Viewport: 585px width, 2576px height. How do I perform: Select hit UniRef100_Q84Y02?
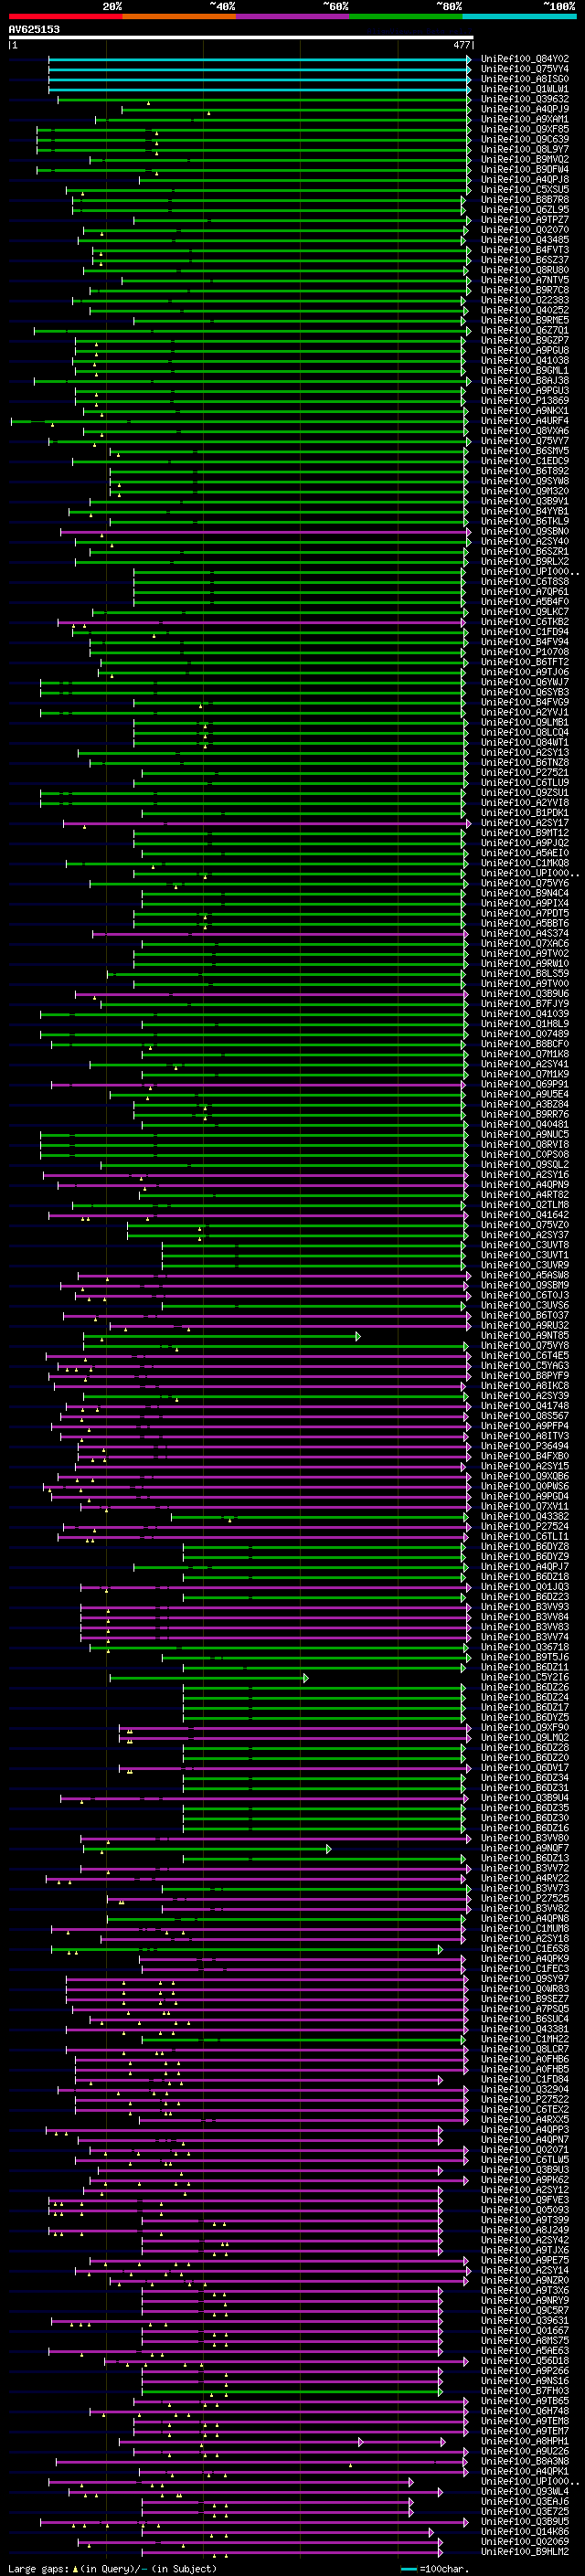pyautogui.click(x=525, y=59)
